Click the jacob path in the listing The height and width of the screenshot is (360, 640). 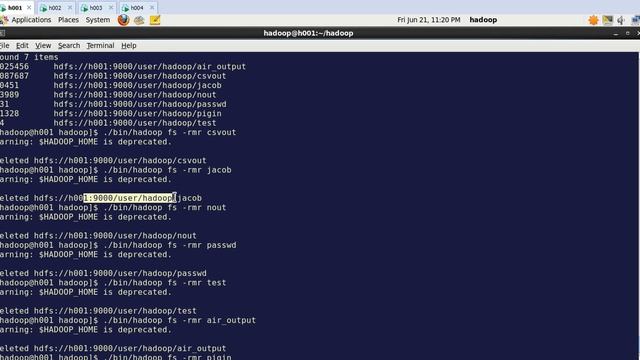tap(138, 85)
